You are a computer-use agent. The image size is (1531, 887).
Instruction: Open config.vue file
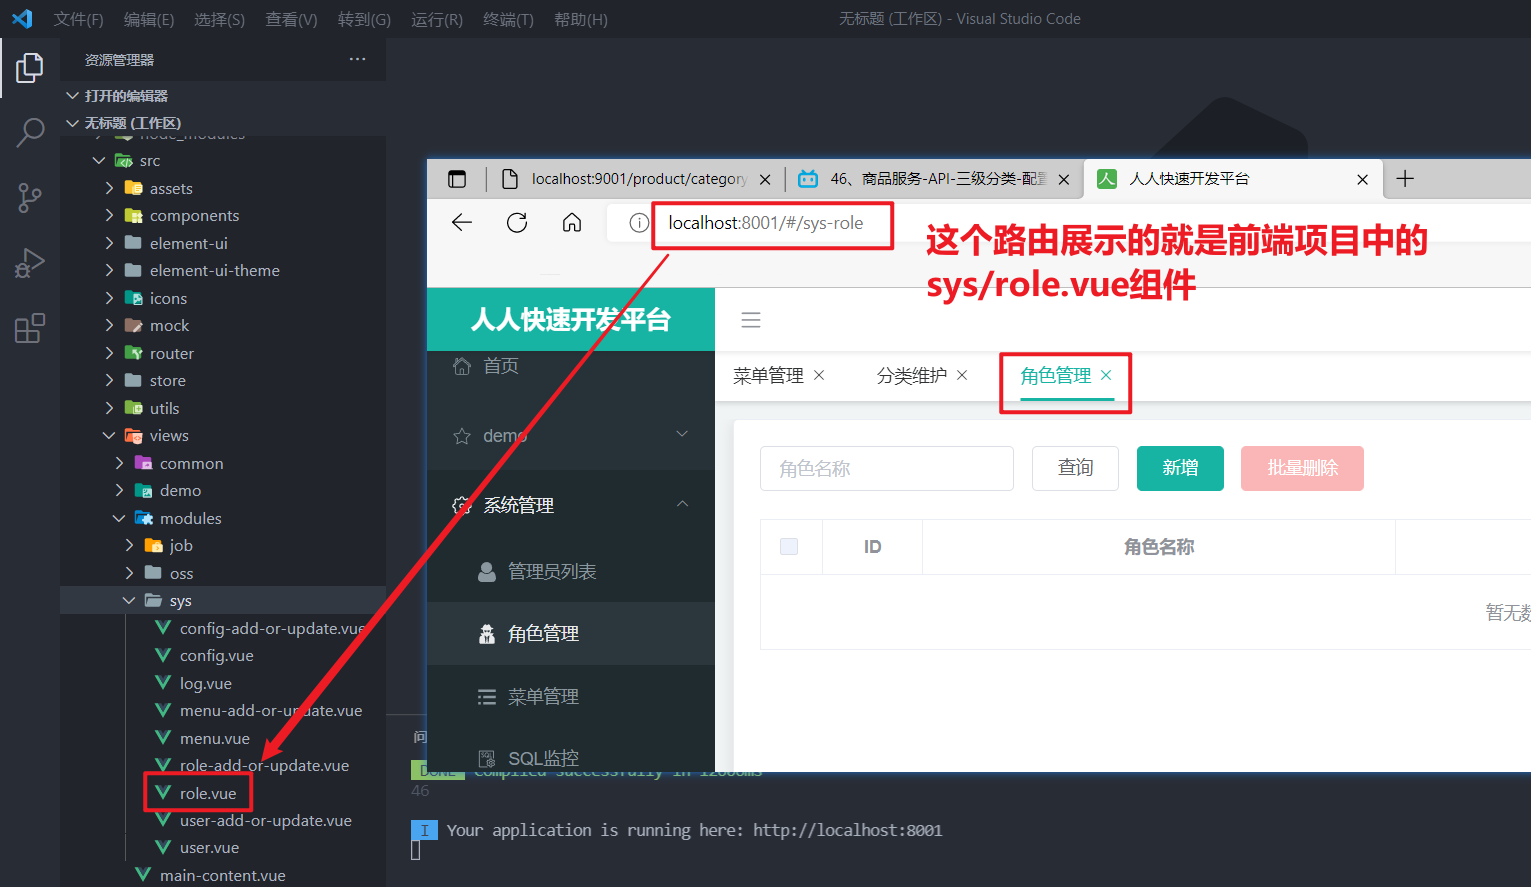point(216,656)
